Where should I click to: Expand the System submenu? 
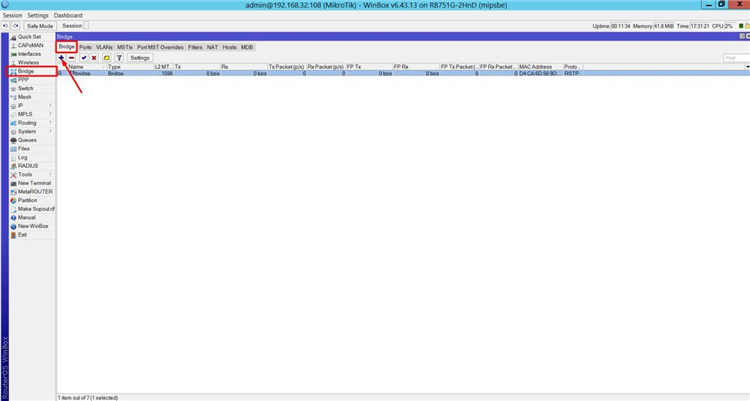point(32,132)
